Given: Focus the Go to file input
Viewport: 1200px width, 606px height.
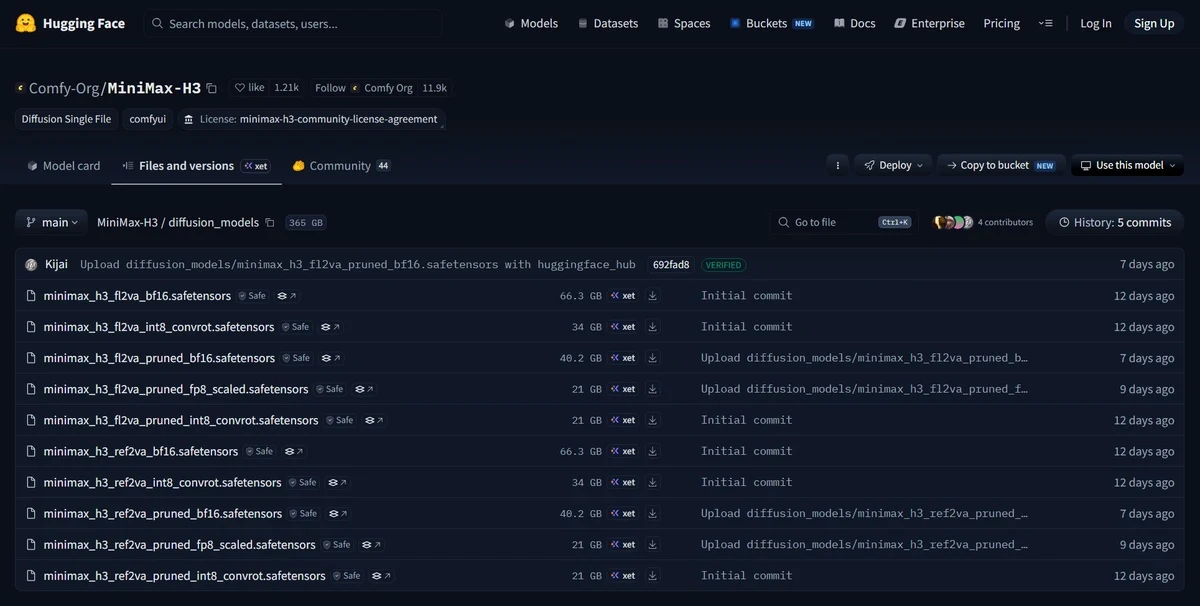Looking at the screenshot, I should [844, 222].
